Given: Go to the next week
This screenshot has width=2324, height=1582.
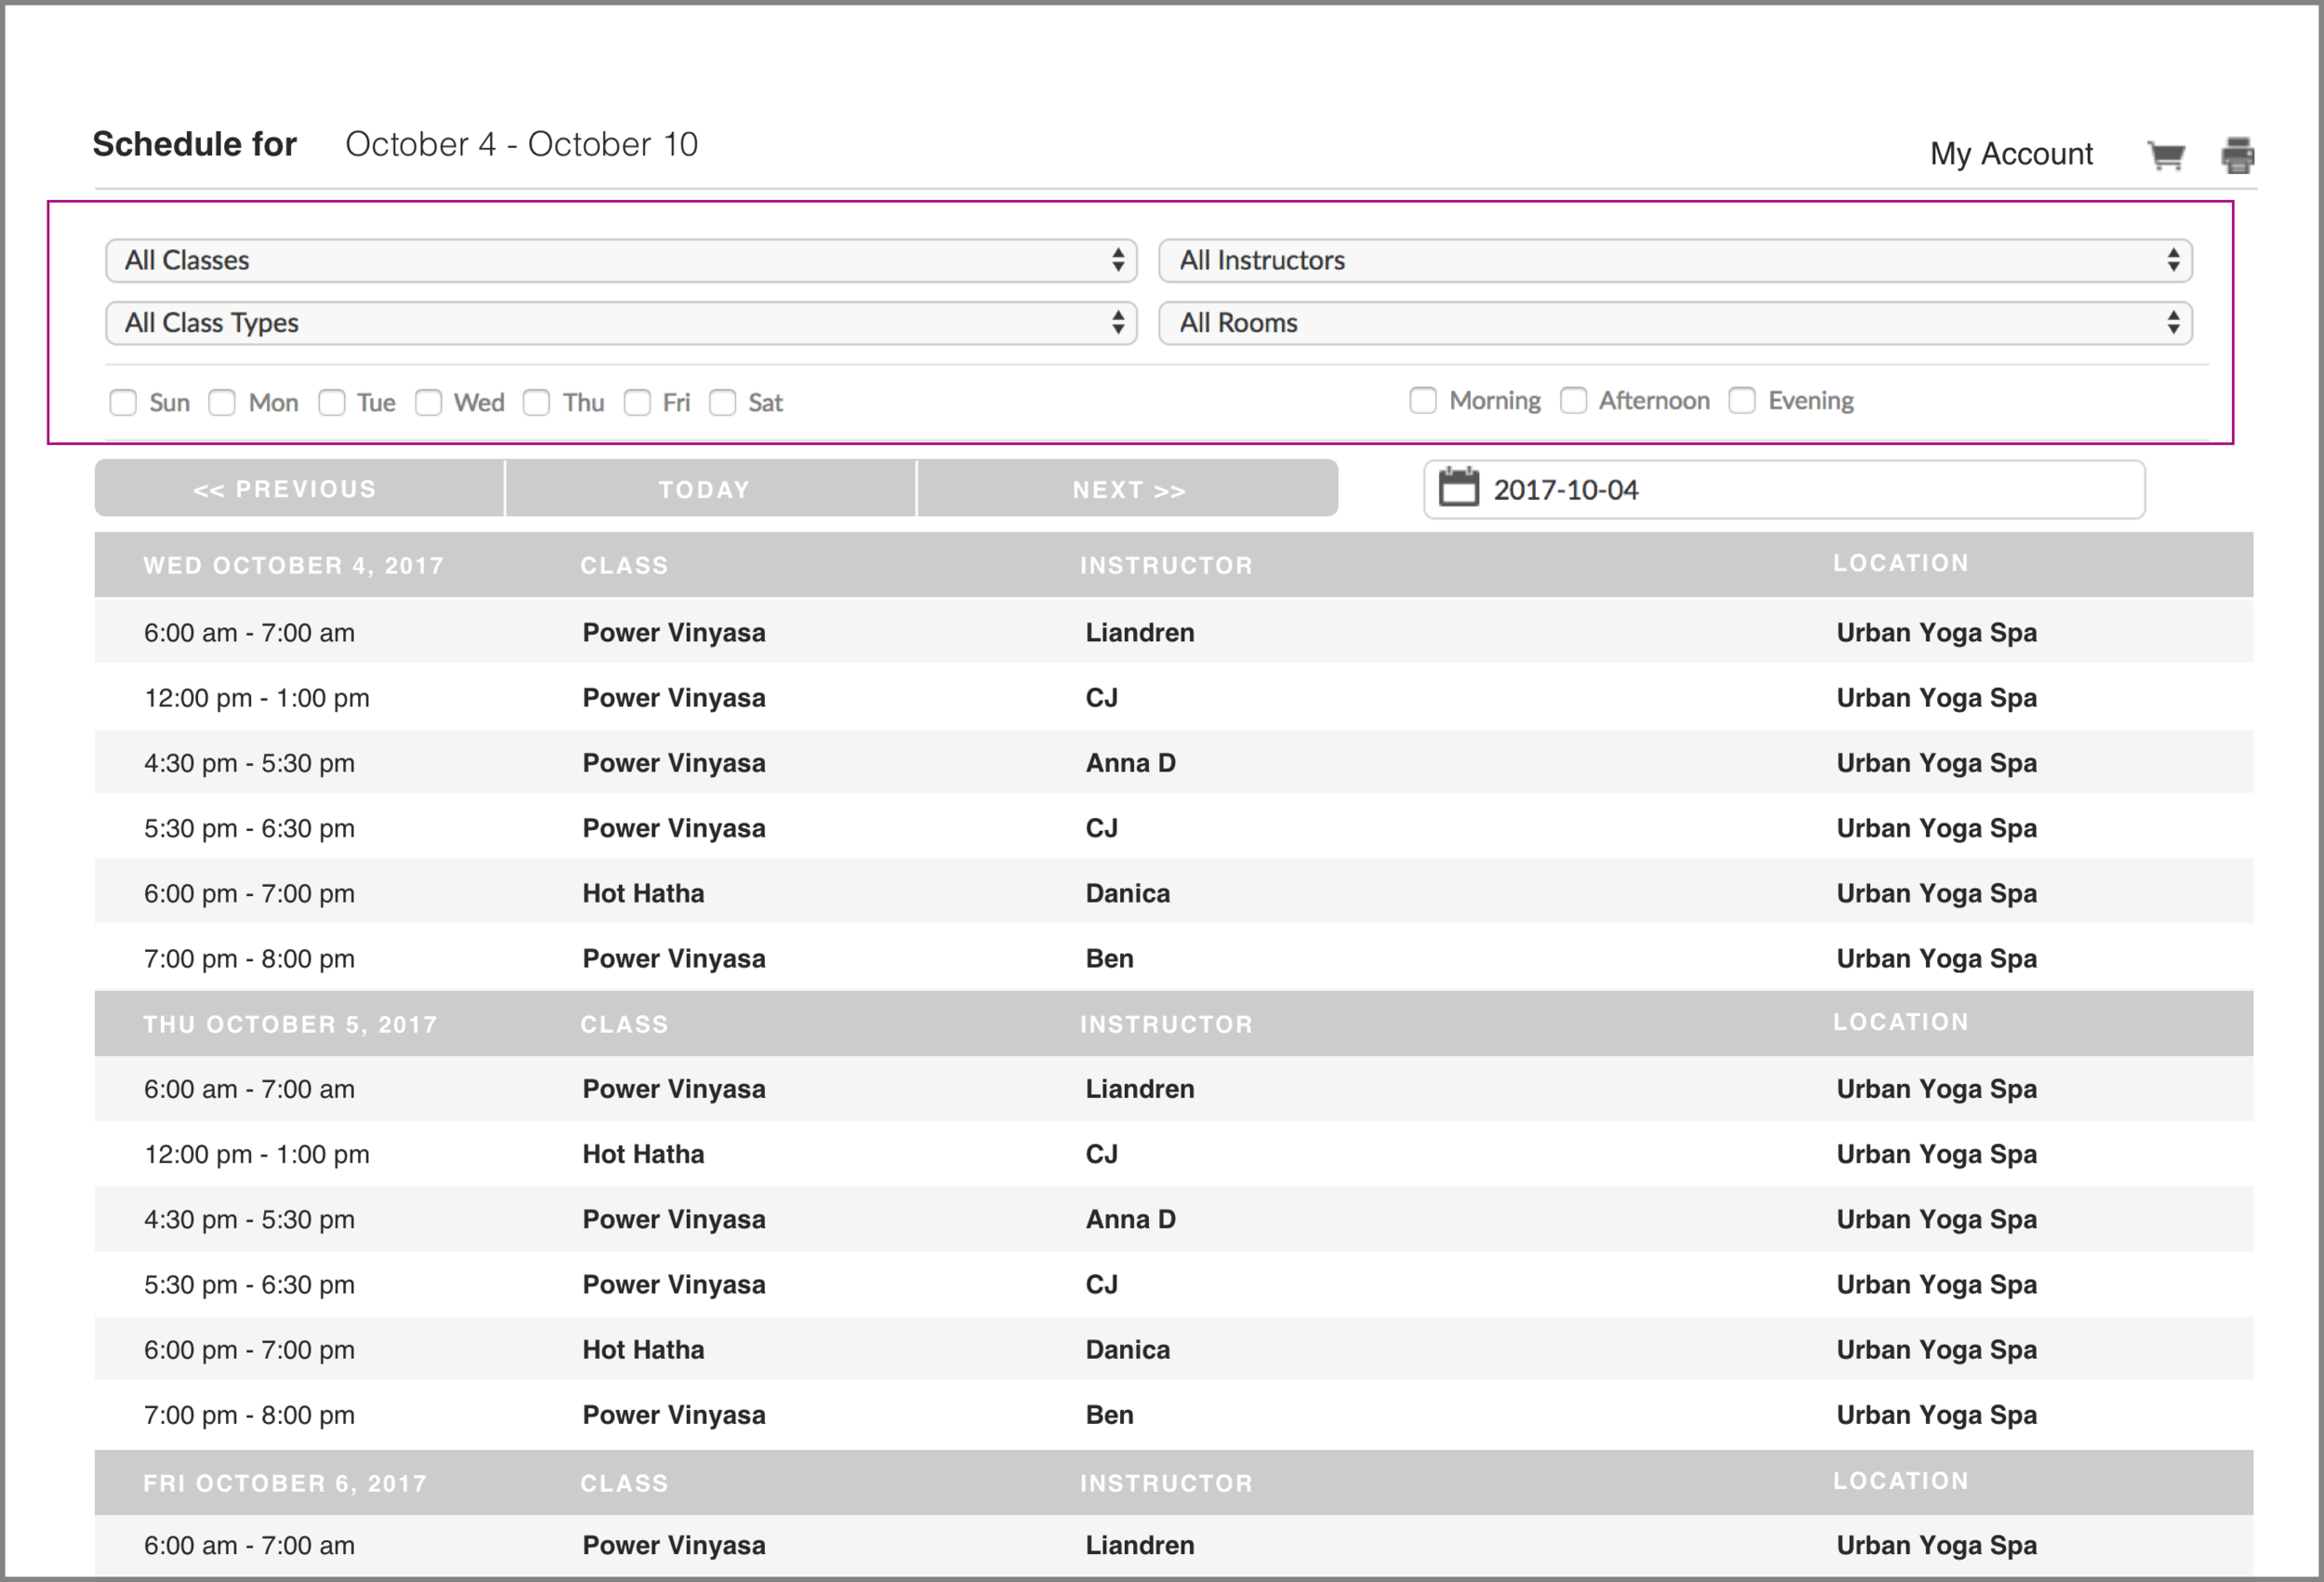Looking at the screenshot, I should [1127, 489].
